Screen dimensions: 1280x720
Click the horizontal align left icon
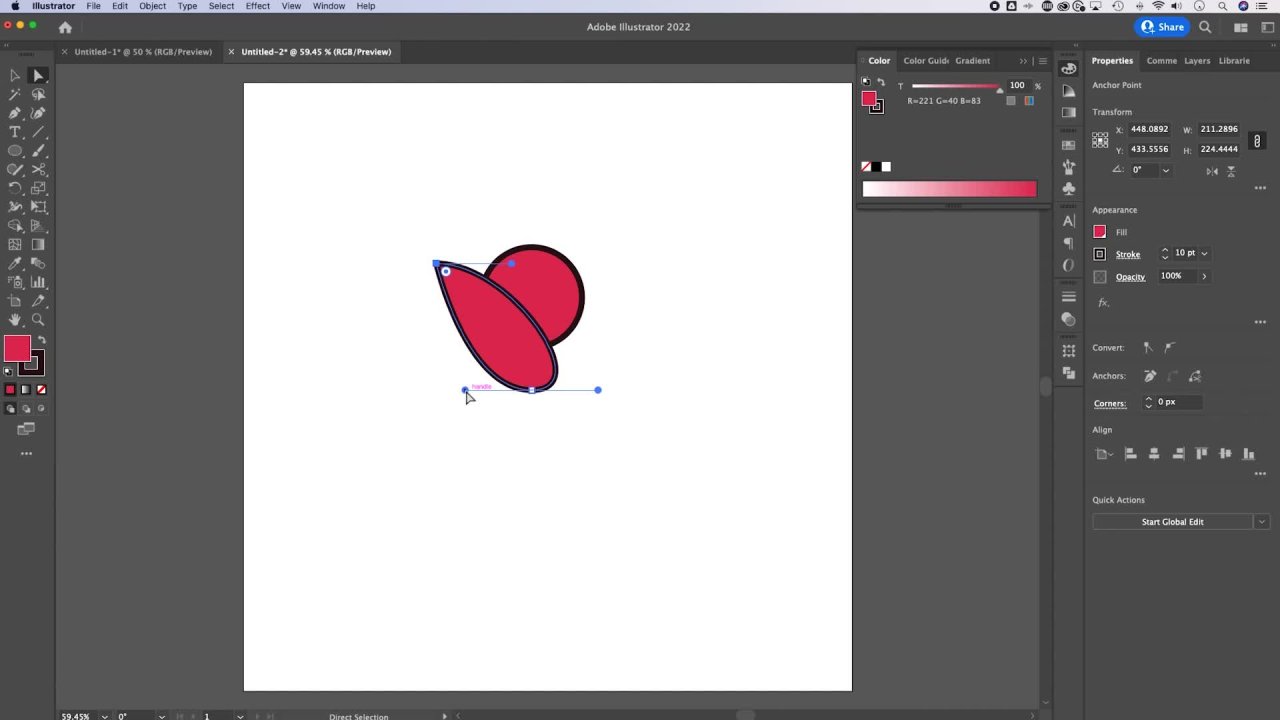(x=1130, y=454)
